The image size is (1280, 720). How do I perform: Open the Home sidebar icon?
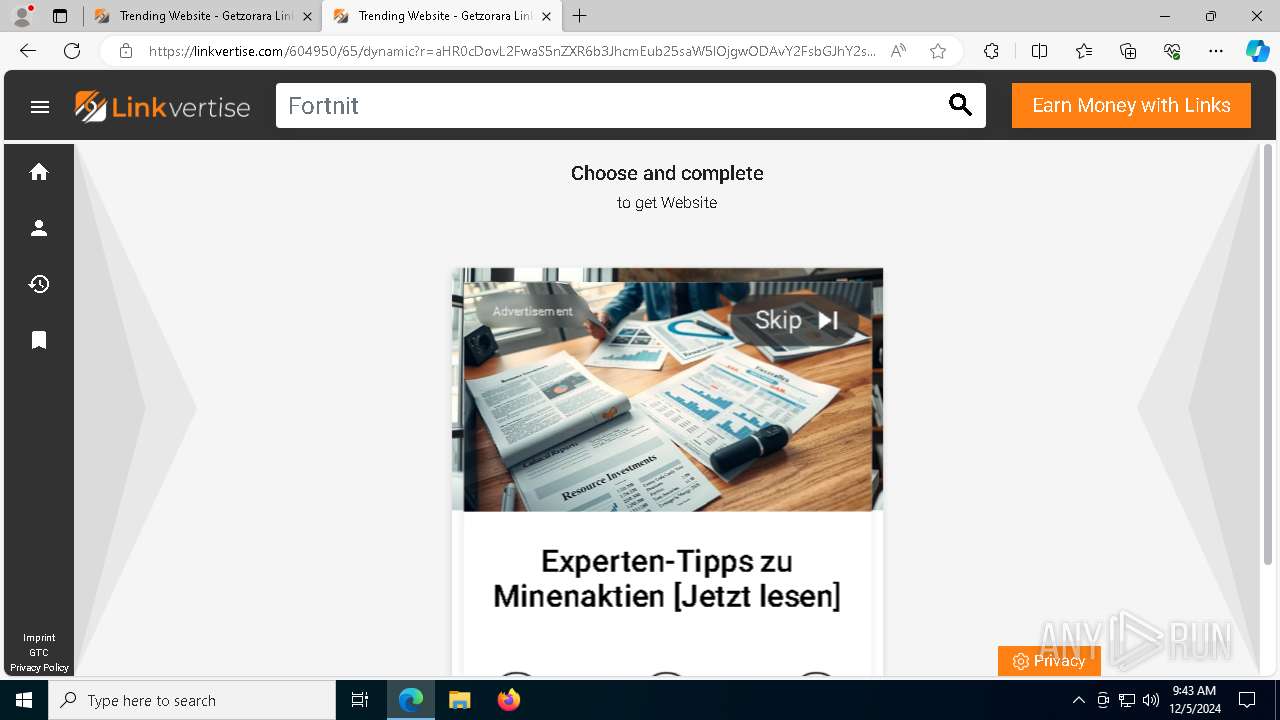coord(39,172)
